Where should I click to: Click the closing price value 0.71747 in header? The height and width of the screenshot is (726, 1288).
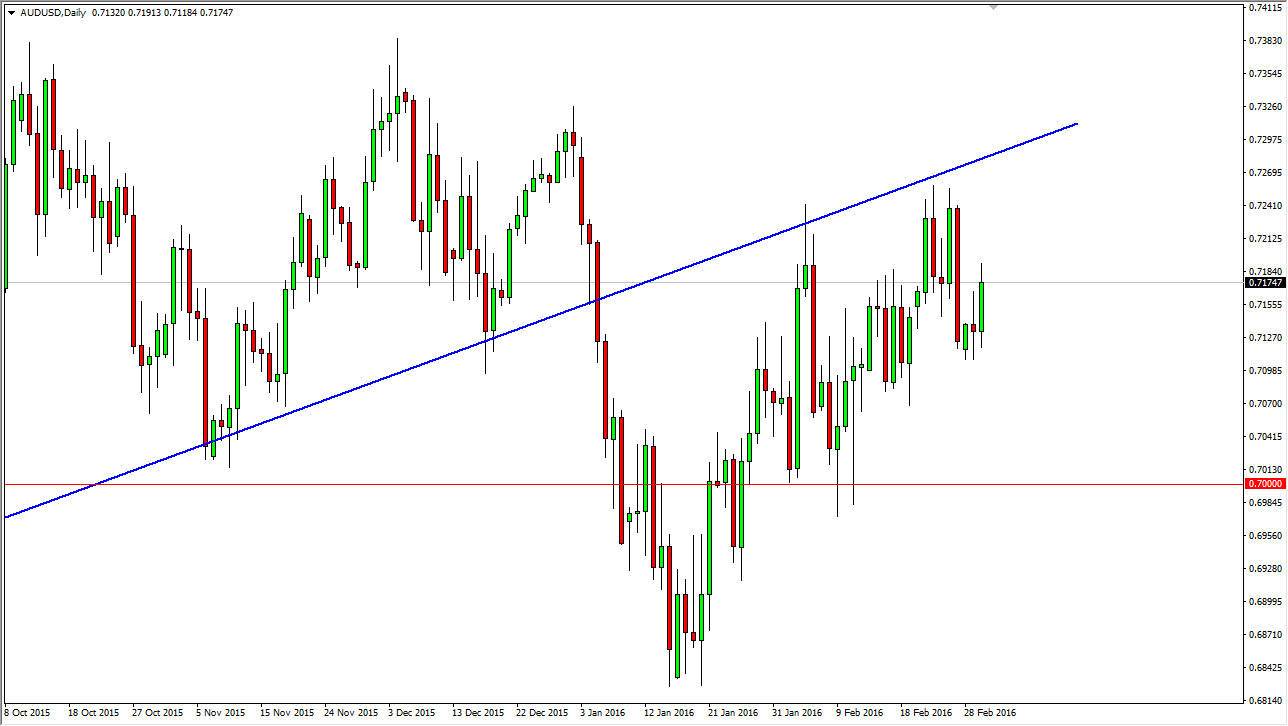[x=215, y=11]
